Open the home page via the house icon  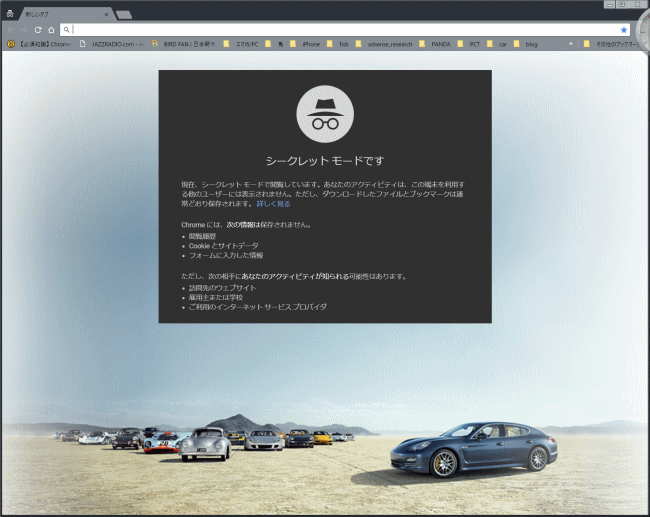click(51, 30)
